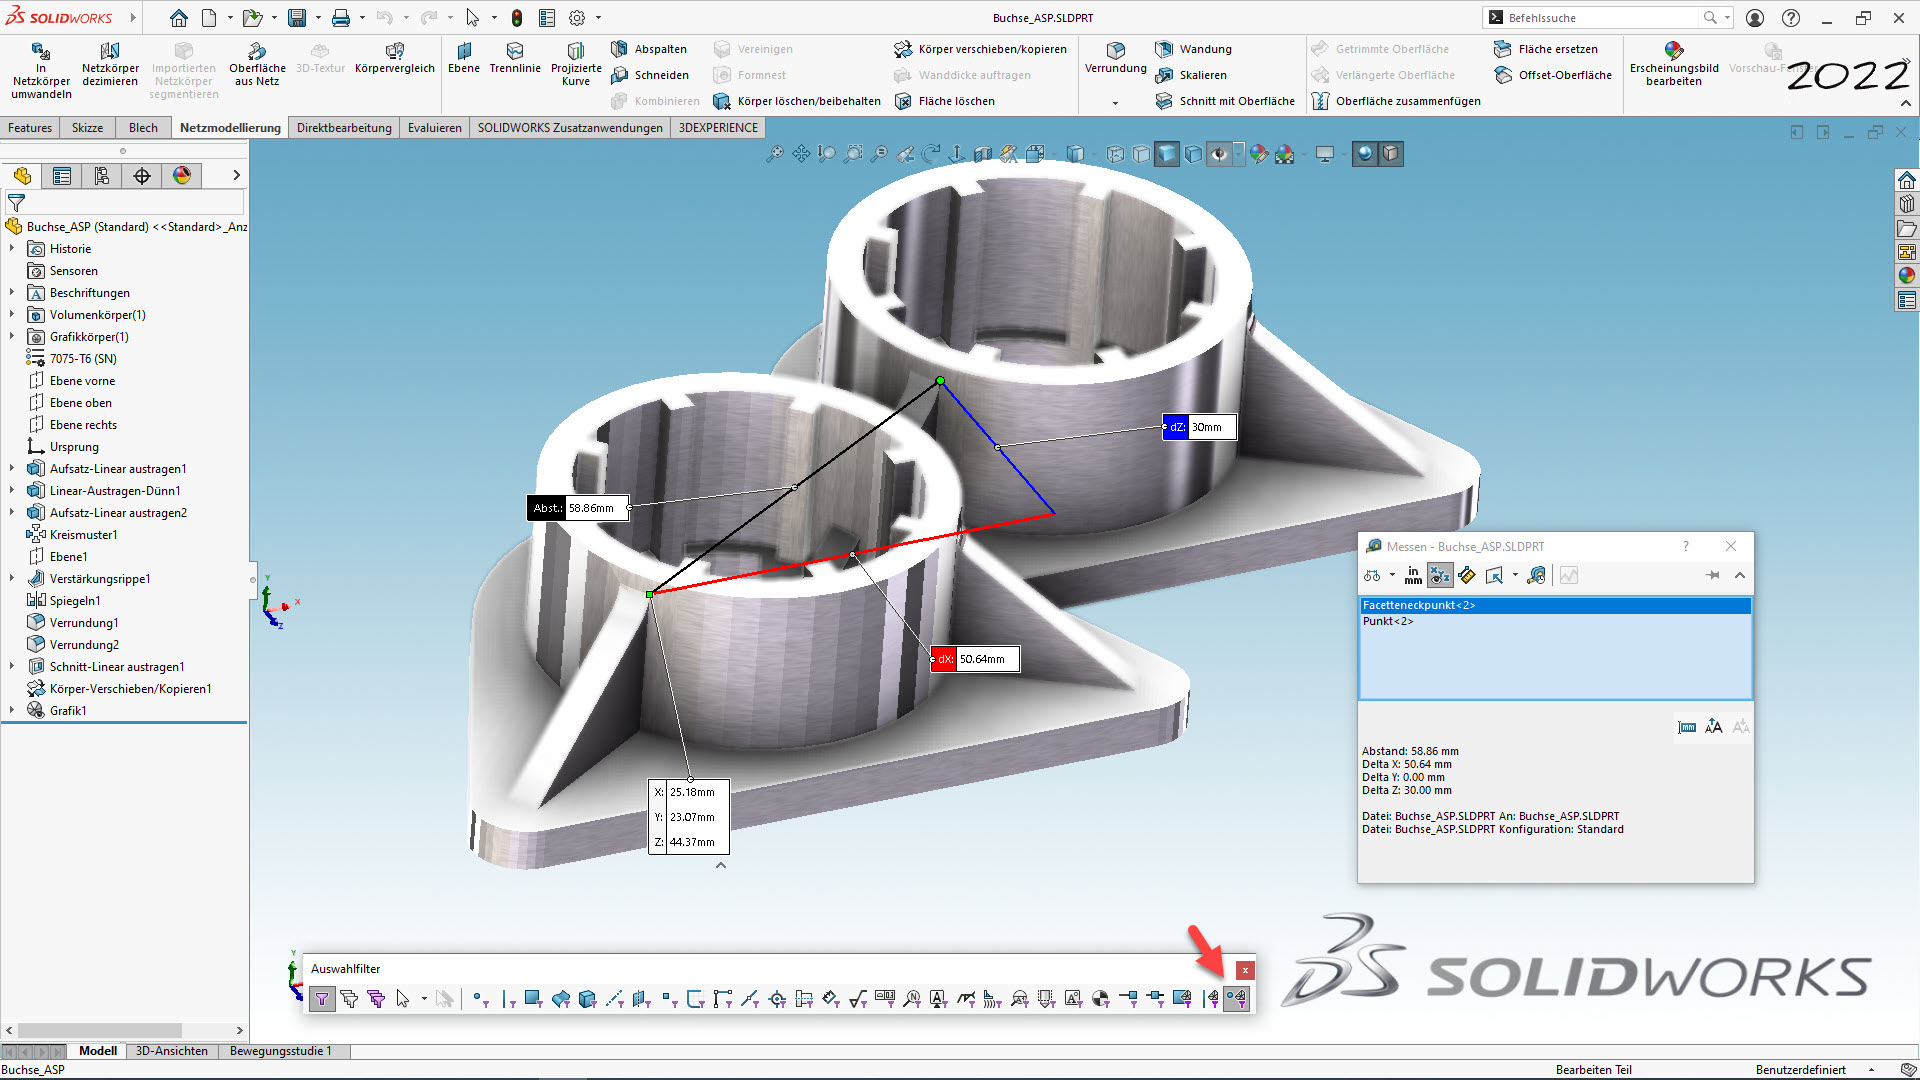The width and height of the screenshot is (1920, 1080).
Task: Click increase font size icon in Messen dialog
Action: coord(1714,726)
